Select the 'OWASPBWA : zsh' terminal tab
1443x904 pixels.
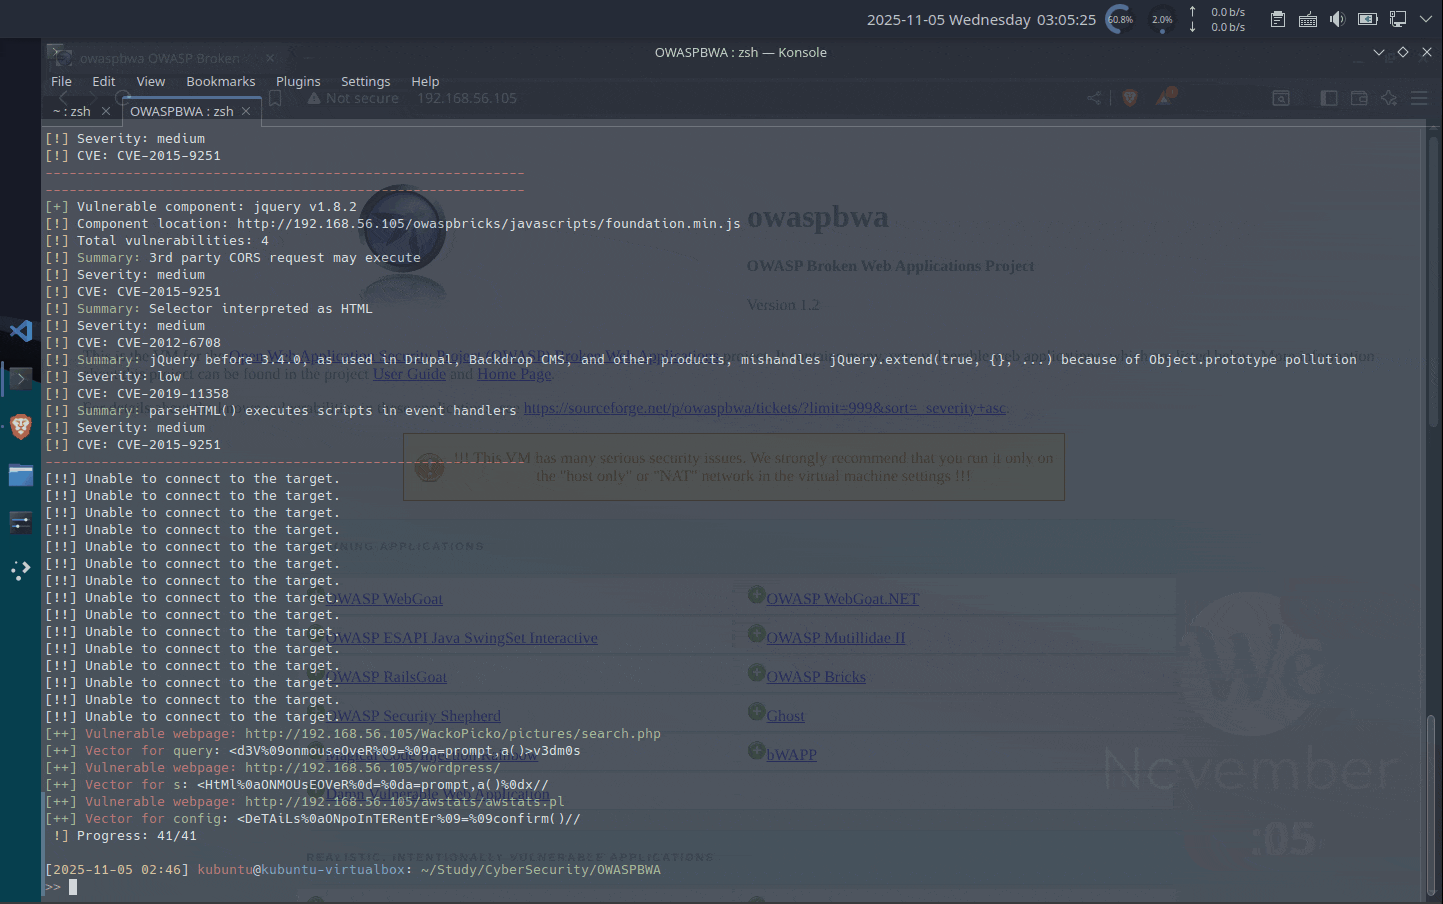182,111
